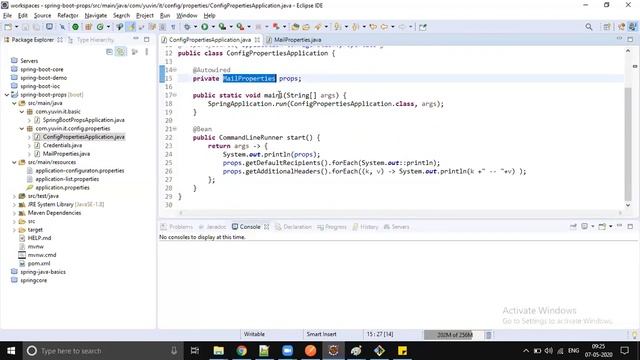Click editor vertical scrollbar thumb
Screen dimensions: 640x360
(628, 144)
